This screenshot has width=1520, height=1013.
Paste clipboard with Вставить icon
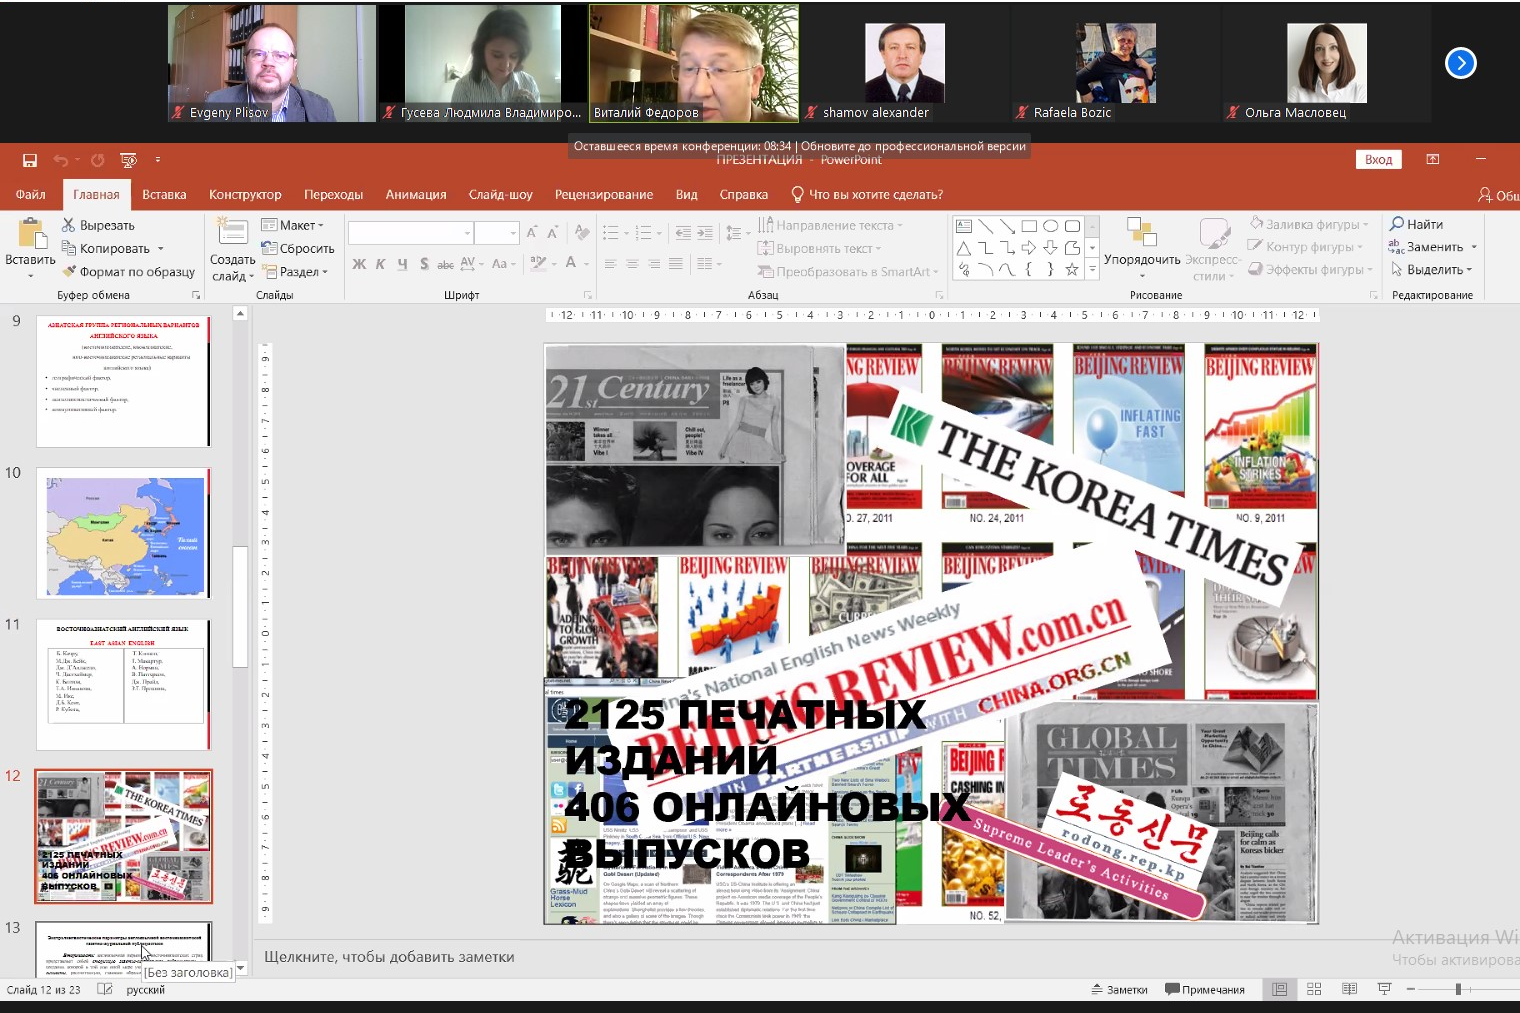pyautogui.click(x=30, y=235)
